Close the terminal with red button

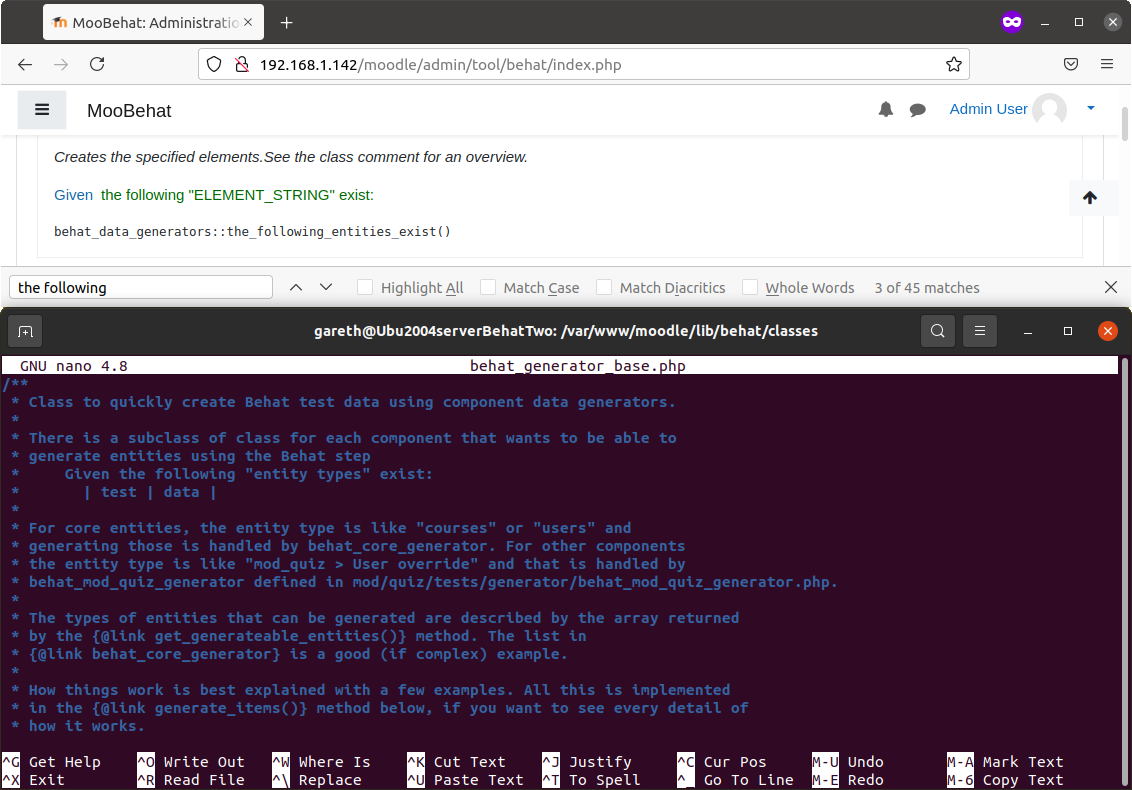[x=1107, y=331]
